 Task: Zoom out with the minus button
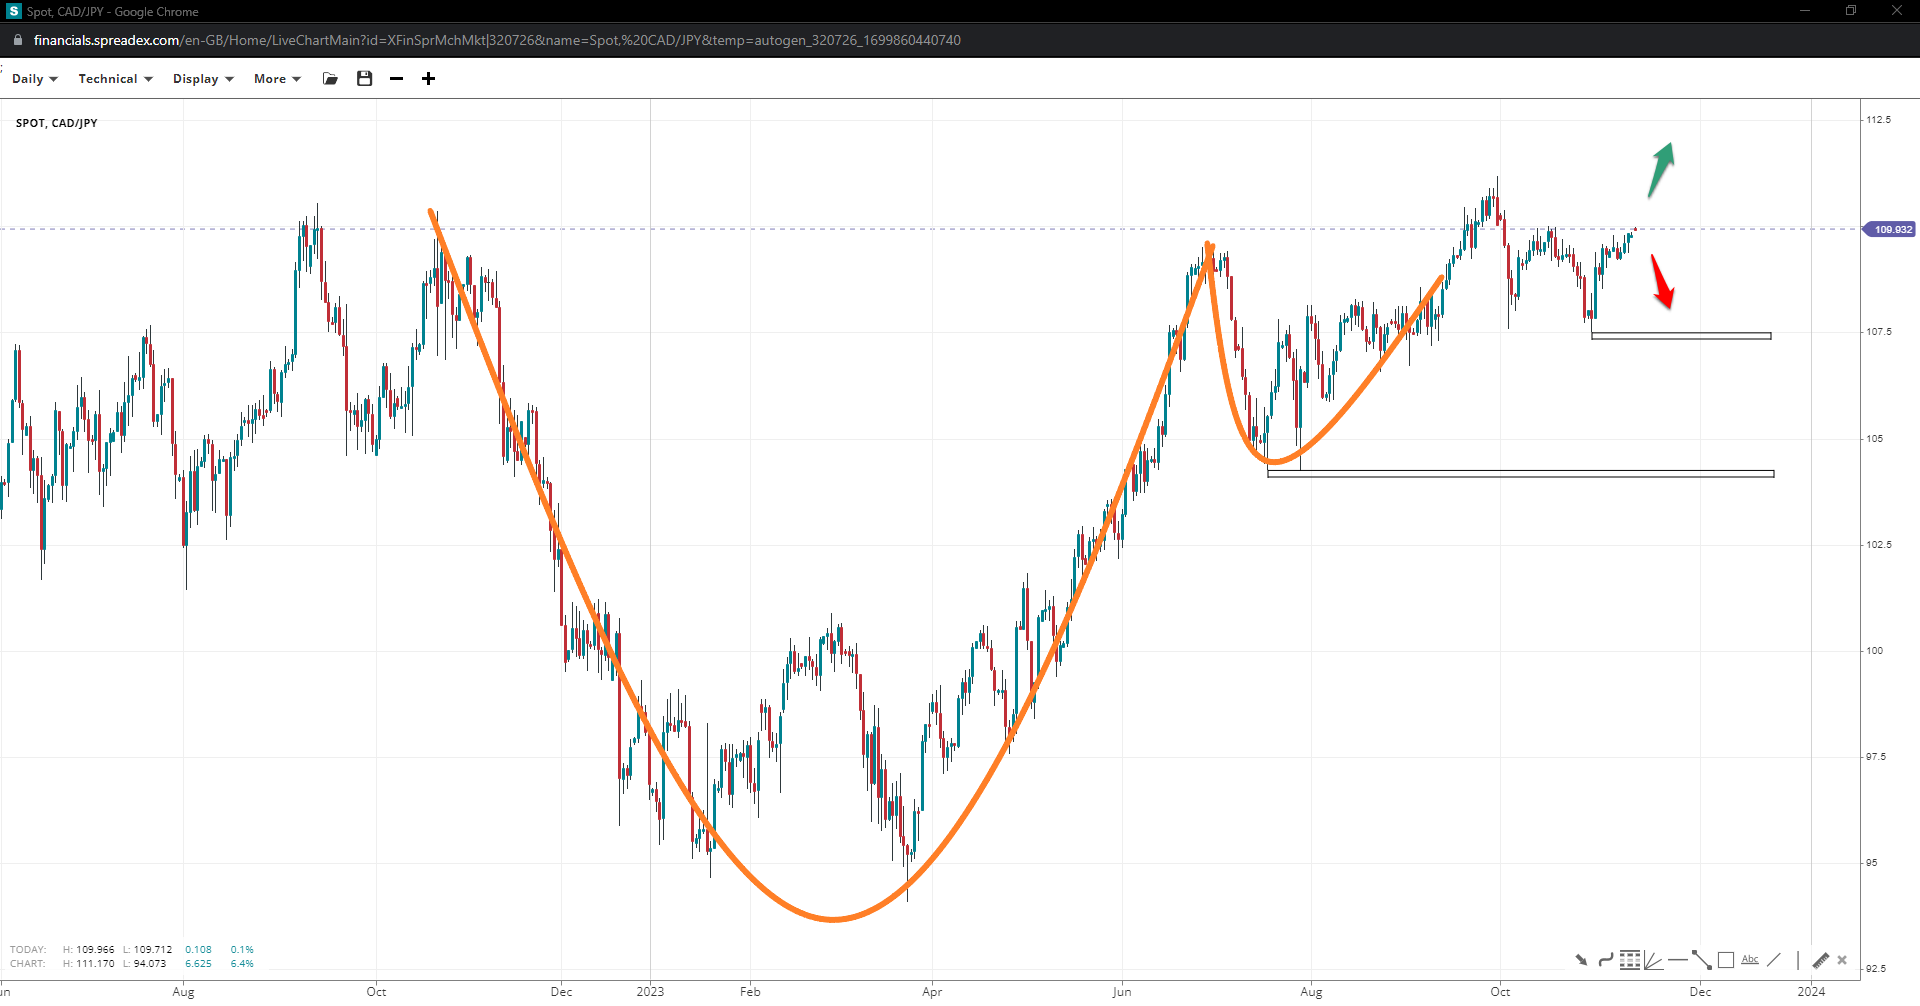pyautogui.click(x=396, y=79)
